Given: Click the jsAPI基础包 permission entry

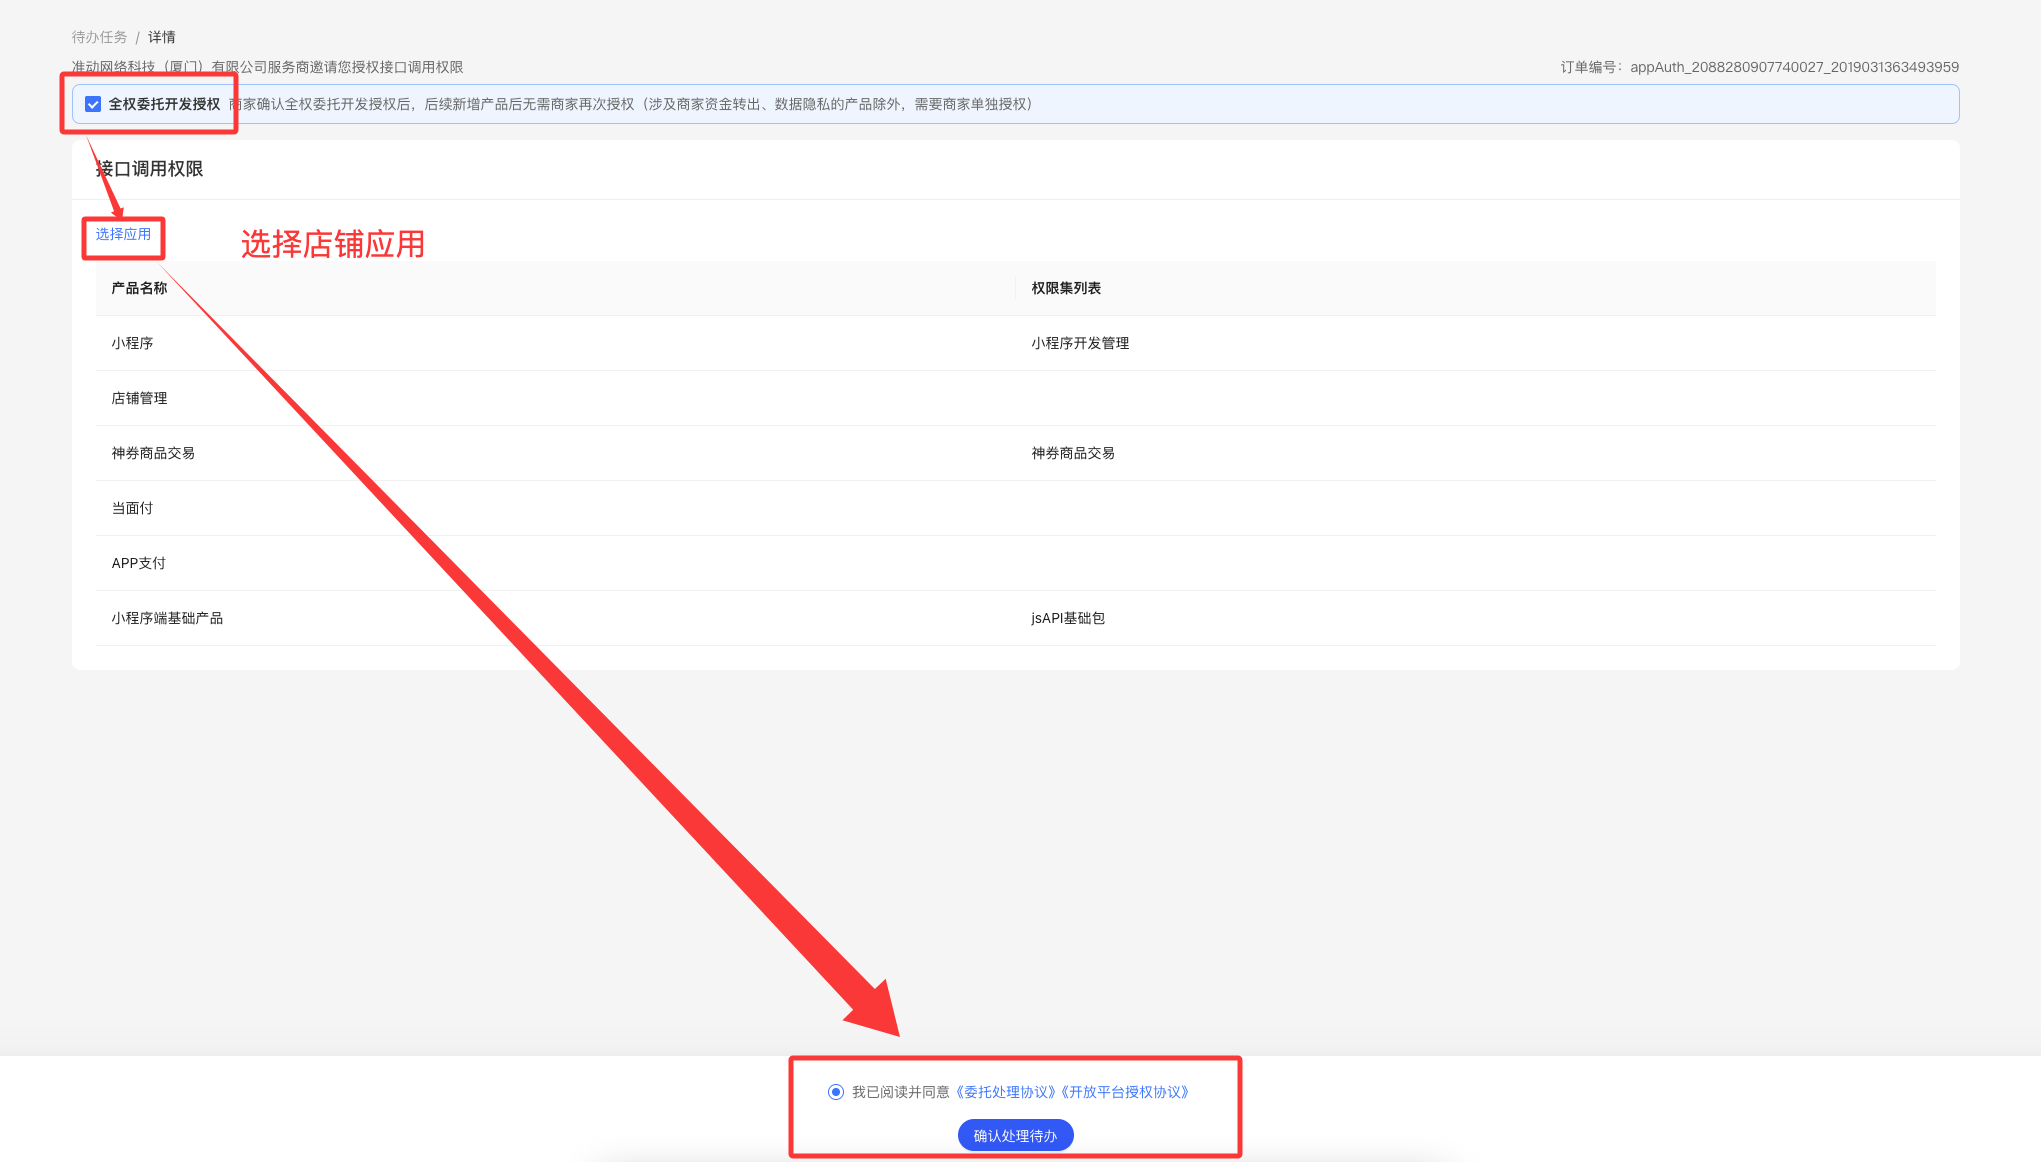Looking at the screenshot, I should point(1068,618).
